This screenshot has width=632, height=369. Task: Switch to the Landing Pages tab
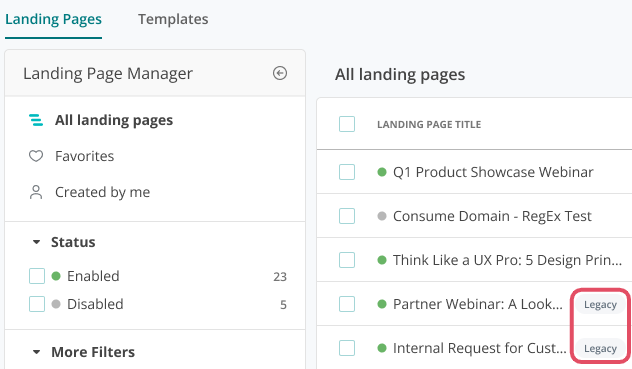click(53, 19)
